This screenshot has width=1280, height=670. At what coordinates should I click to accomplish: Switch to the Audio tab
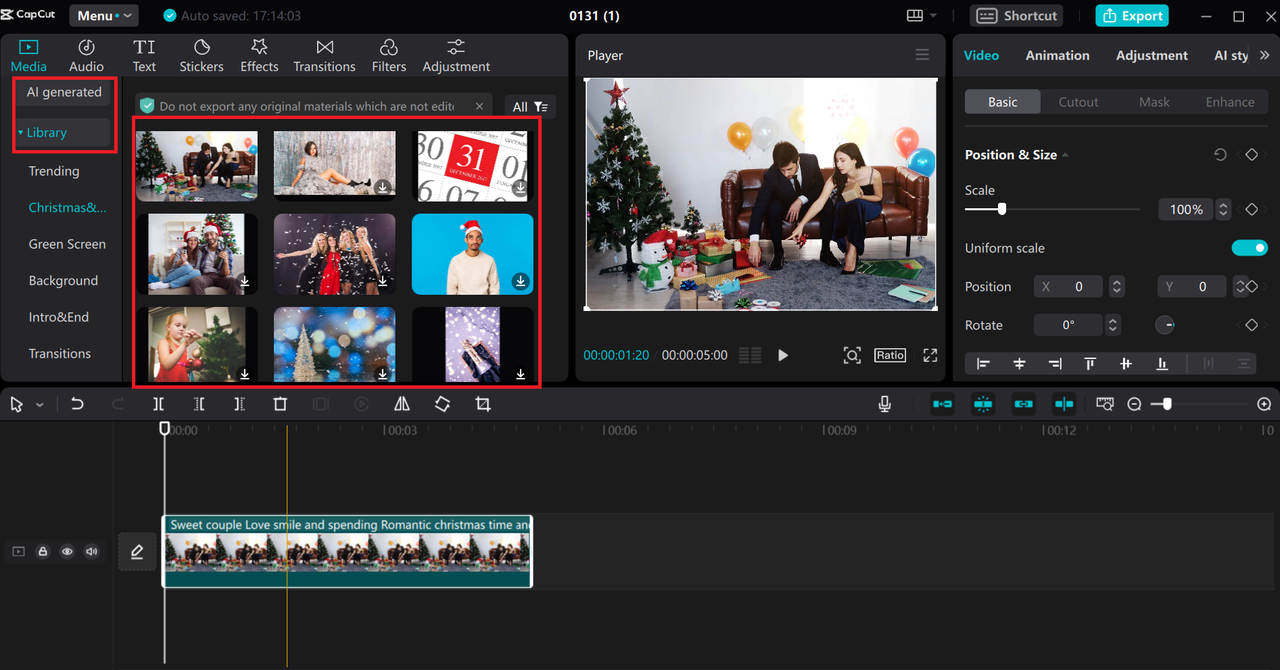coord(86,56)
